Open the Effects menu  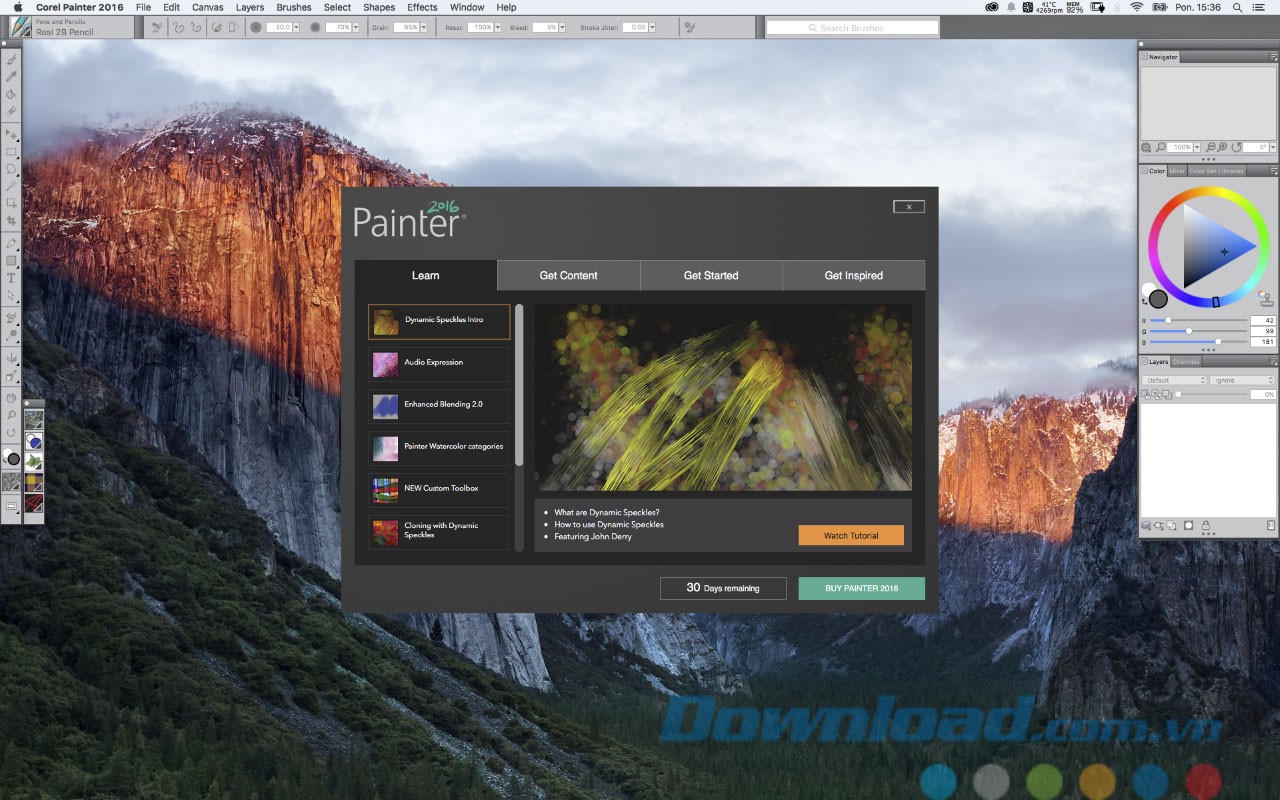(x=422, y=7)
